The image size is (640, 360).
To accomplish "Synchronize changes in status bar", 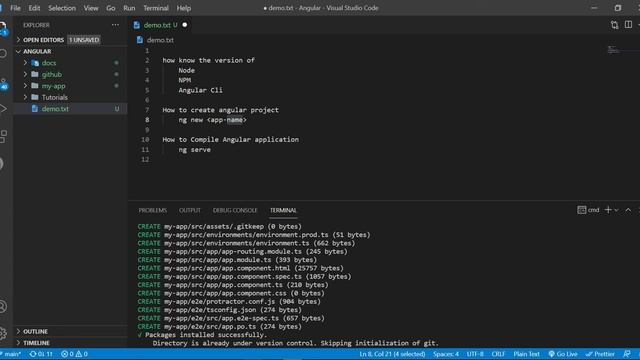I will pyautogui.click(x=41, y=354).
